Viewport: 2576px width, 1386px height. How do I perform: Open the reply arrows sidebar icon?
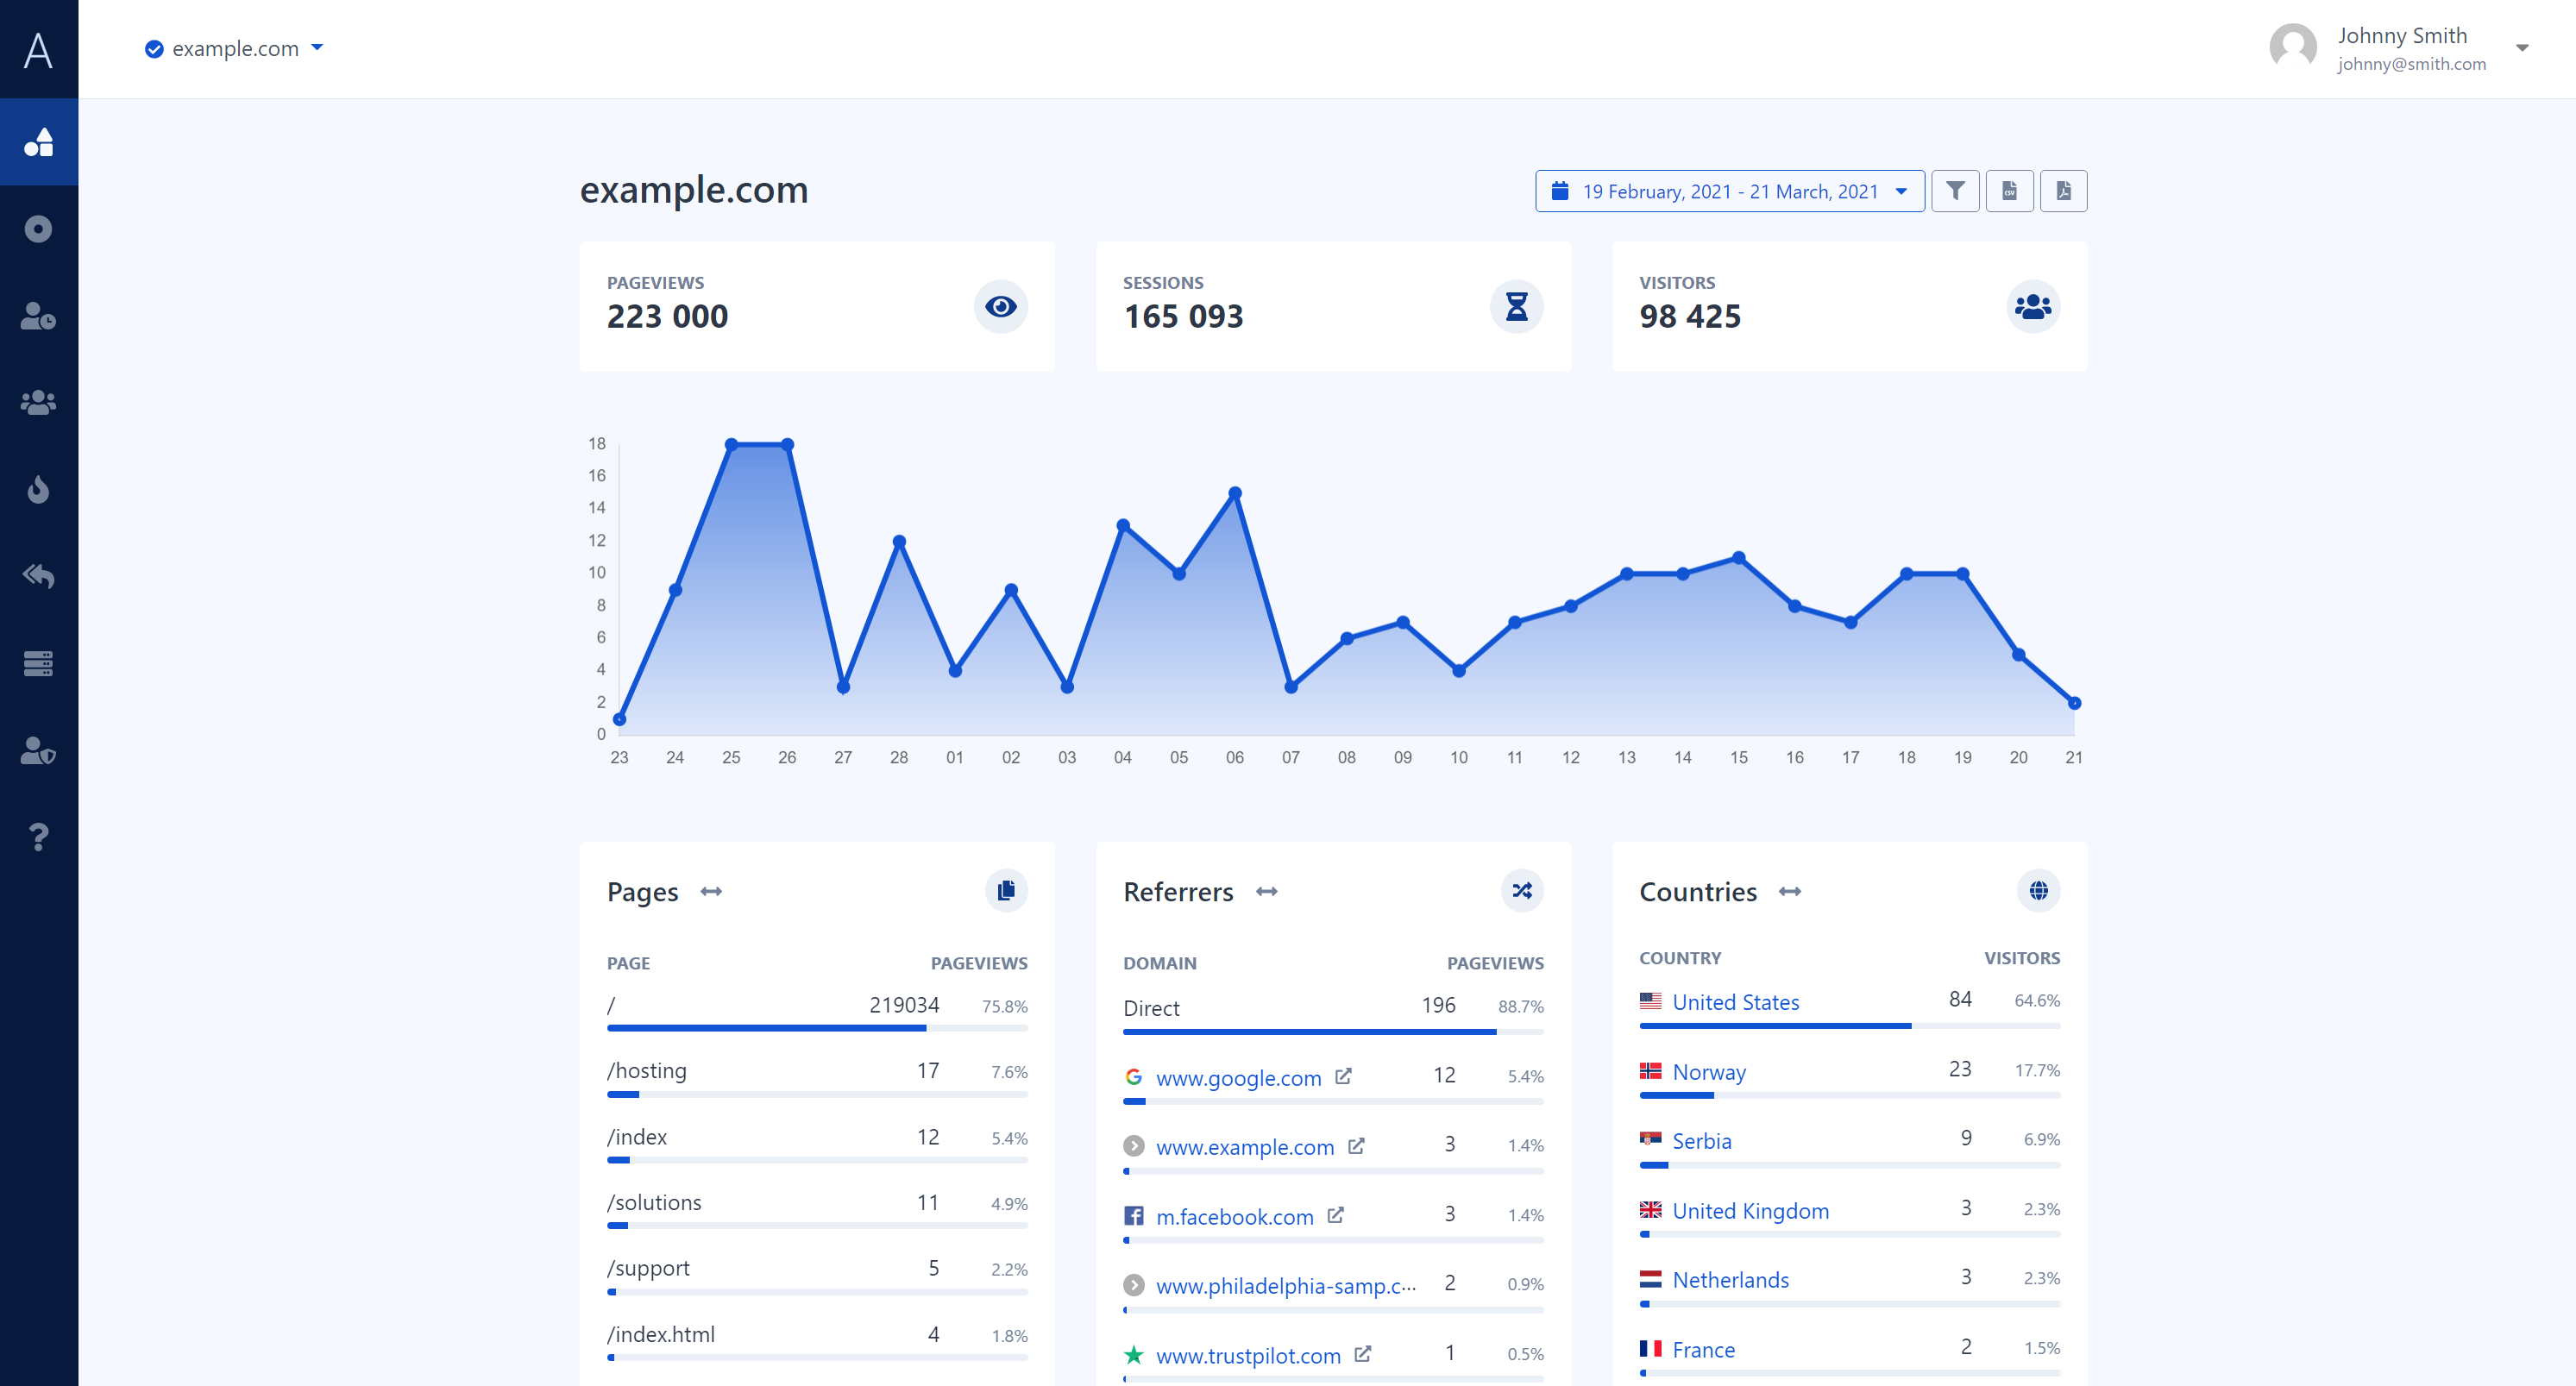coord(38,576)
